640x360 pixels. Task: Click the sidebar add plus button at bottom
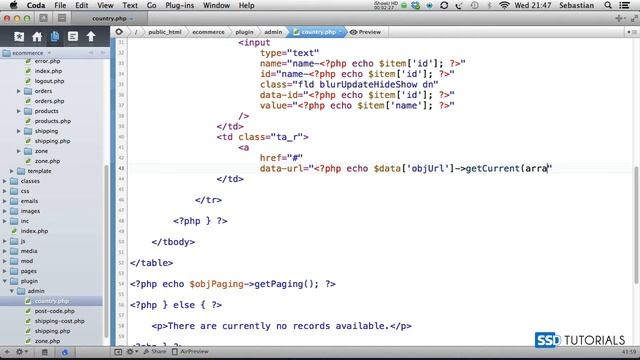pyautogui.click(x=7, y=351)
